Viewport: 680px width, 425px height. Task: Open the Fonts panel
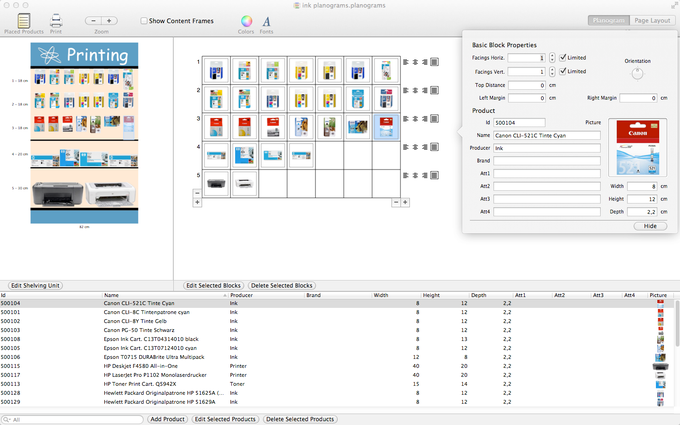pyautogui.click(x=266, y=20)
